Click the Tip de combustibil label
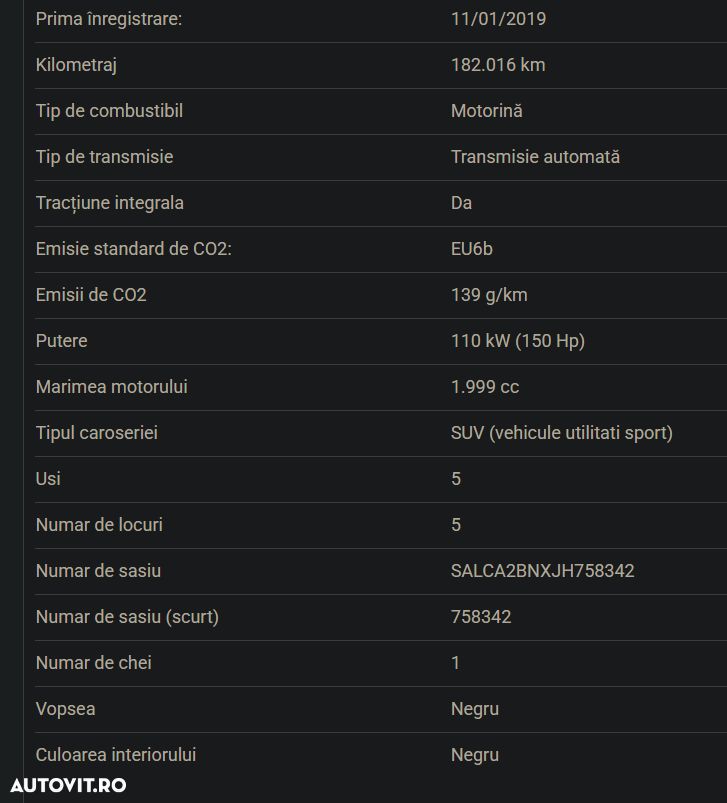The image size is (727, 803). pyautogui.click(x=109, y=111)
